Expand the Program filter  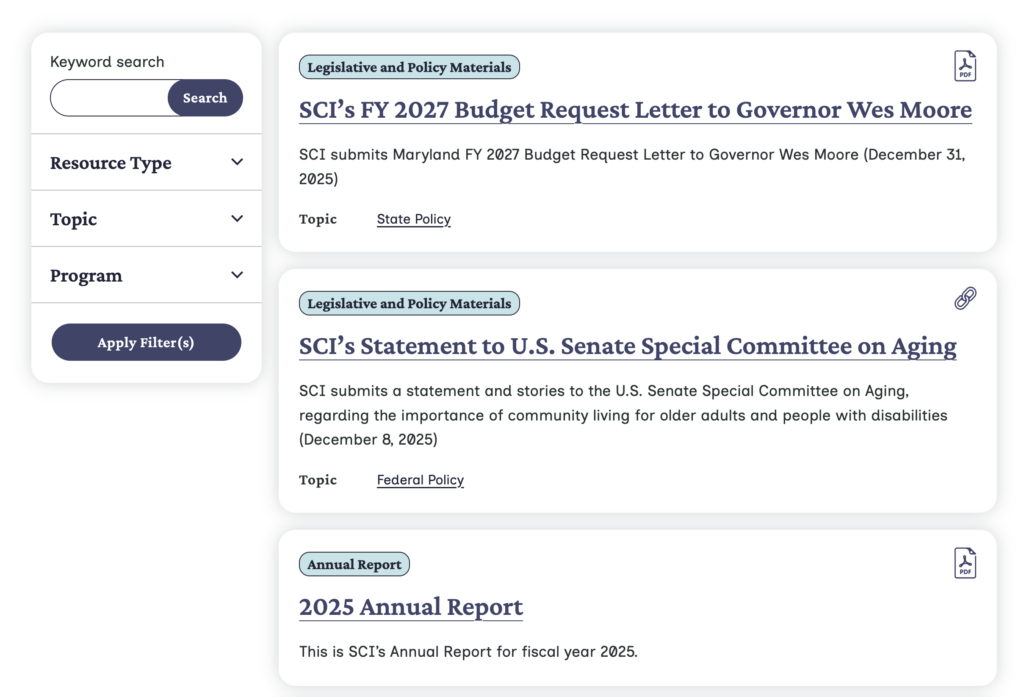pos(146,274)
